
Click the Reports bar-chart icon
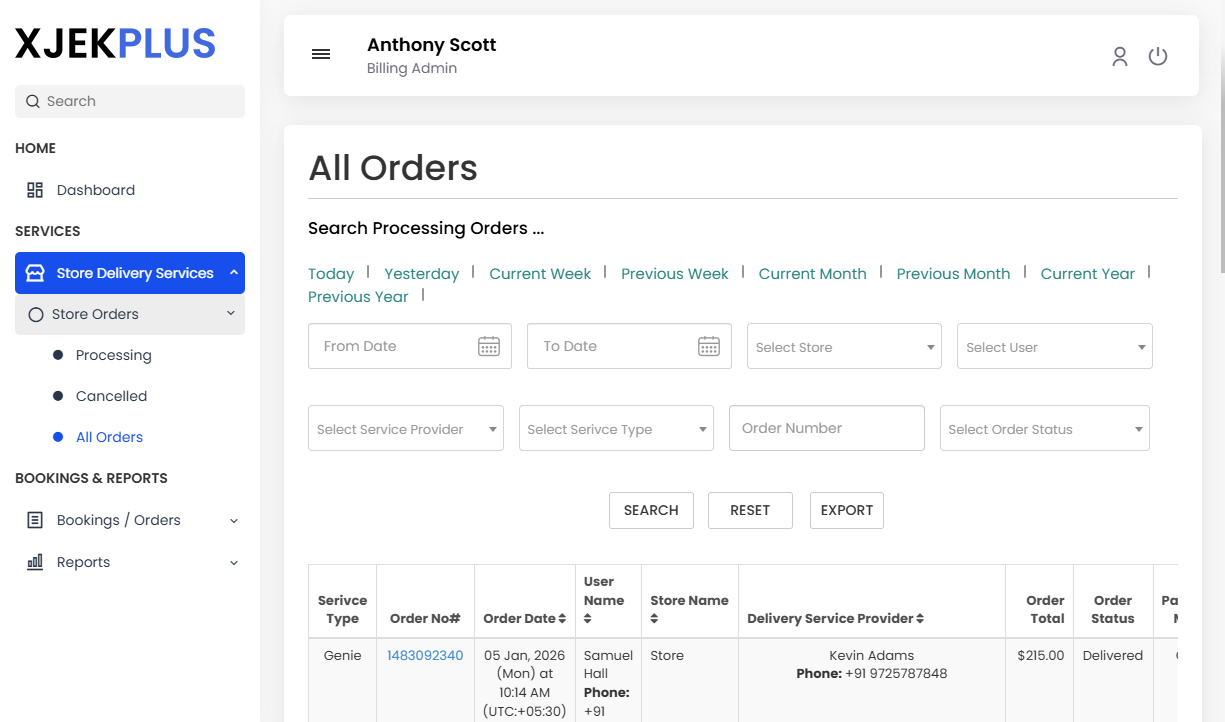(x=34, y=562)
